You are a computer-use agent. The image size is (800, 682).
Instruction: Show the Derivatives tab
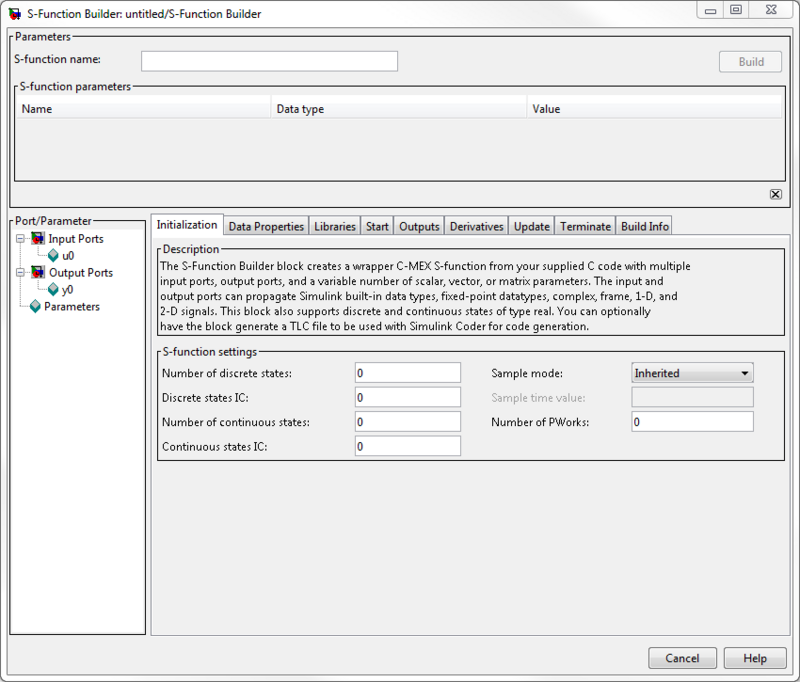(477, 227)
